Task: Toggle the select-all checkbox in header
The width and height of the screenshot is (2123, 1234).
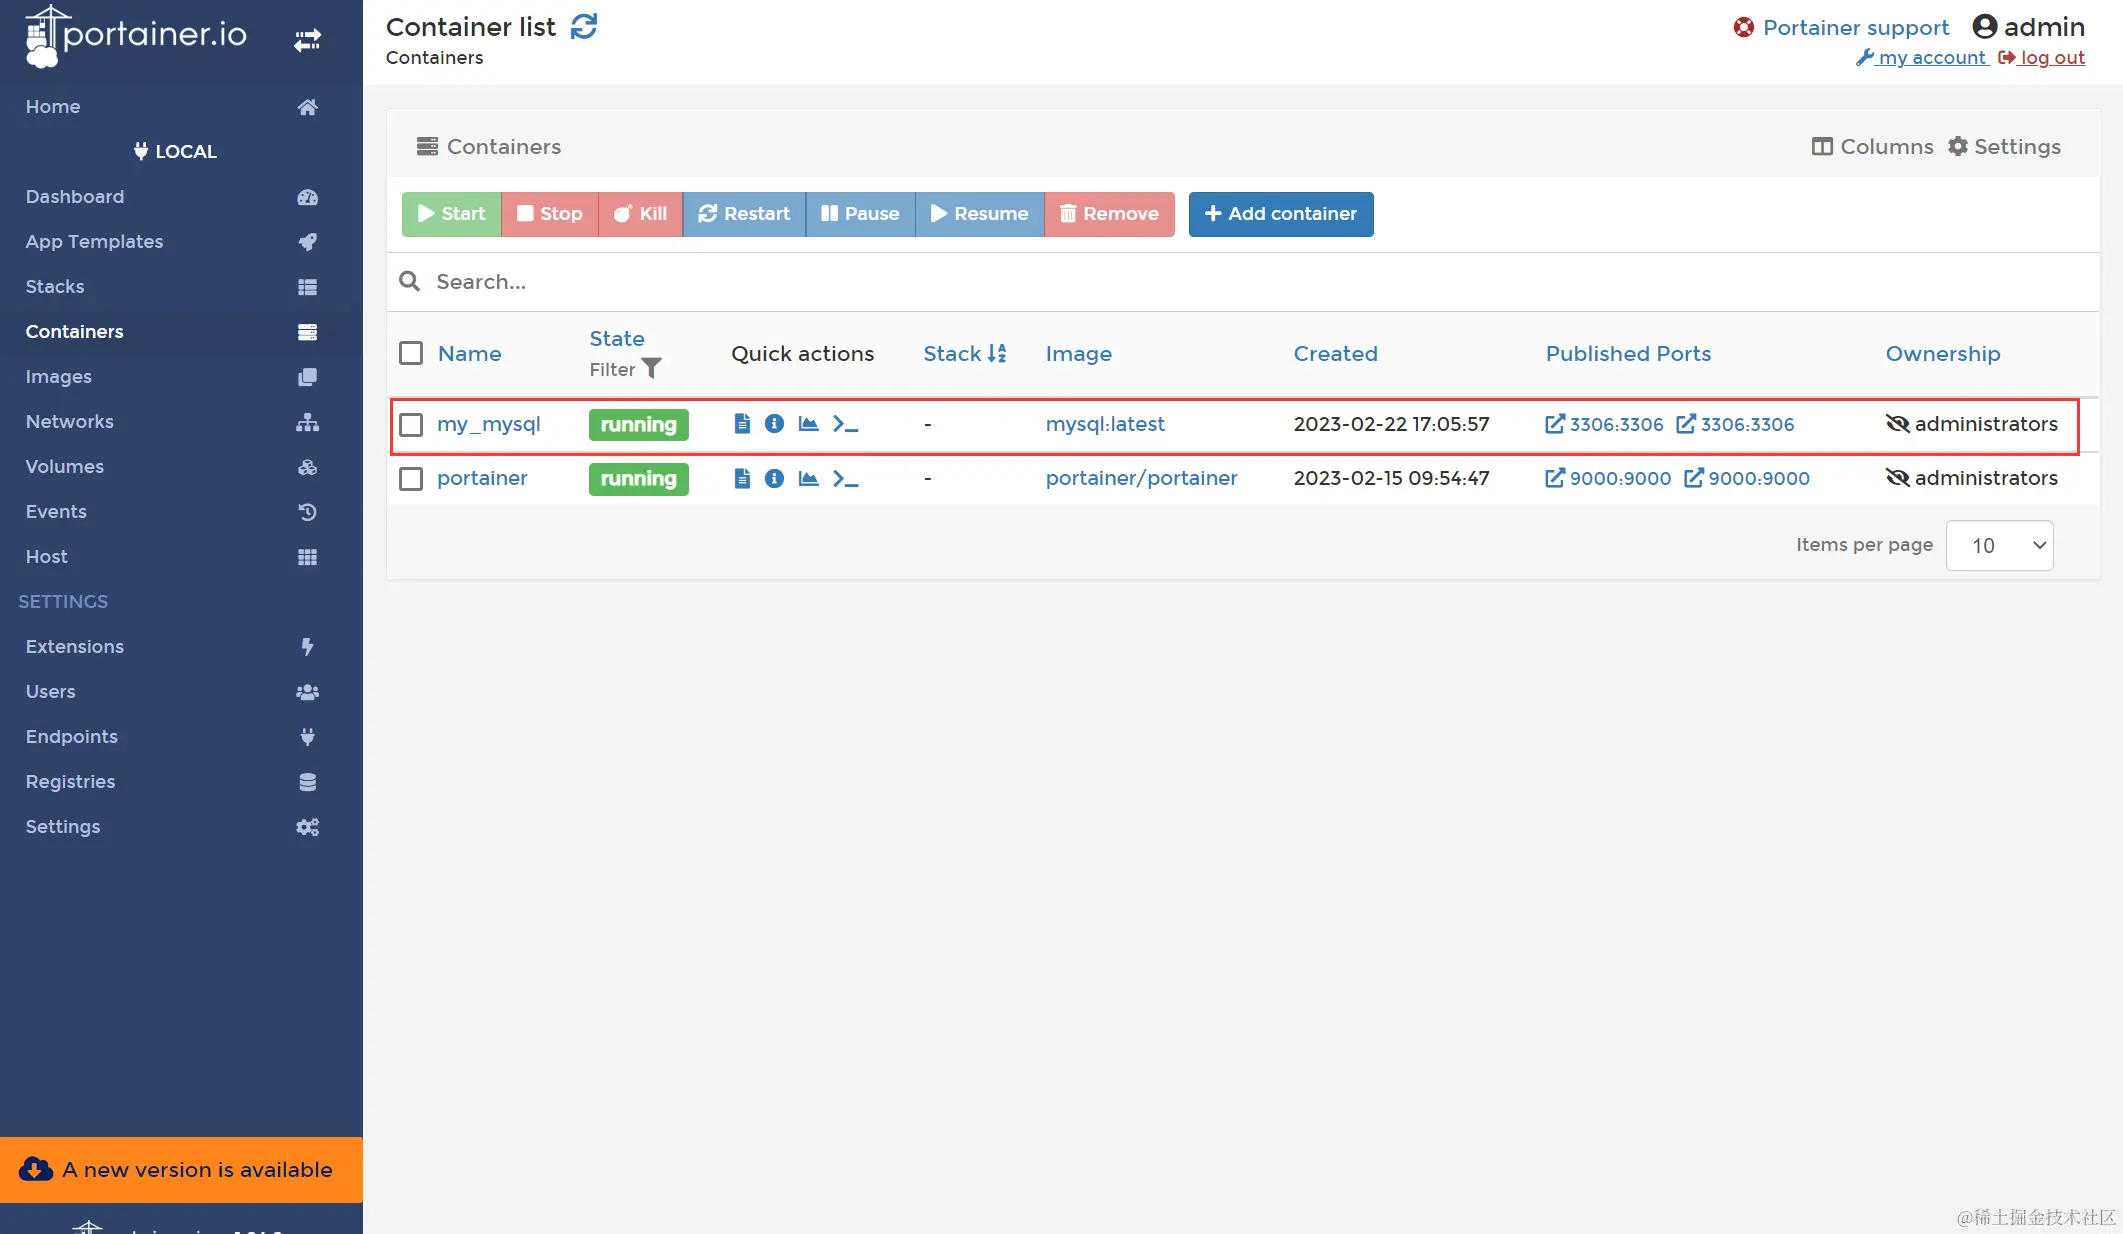Action: coord(411,353)
